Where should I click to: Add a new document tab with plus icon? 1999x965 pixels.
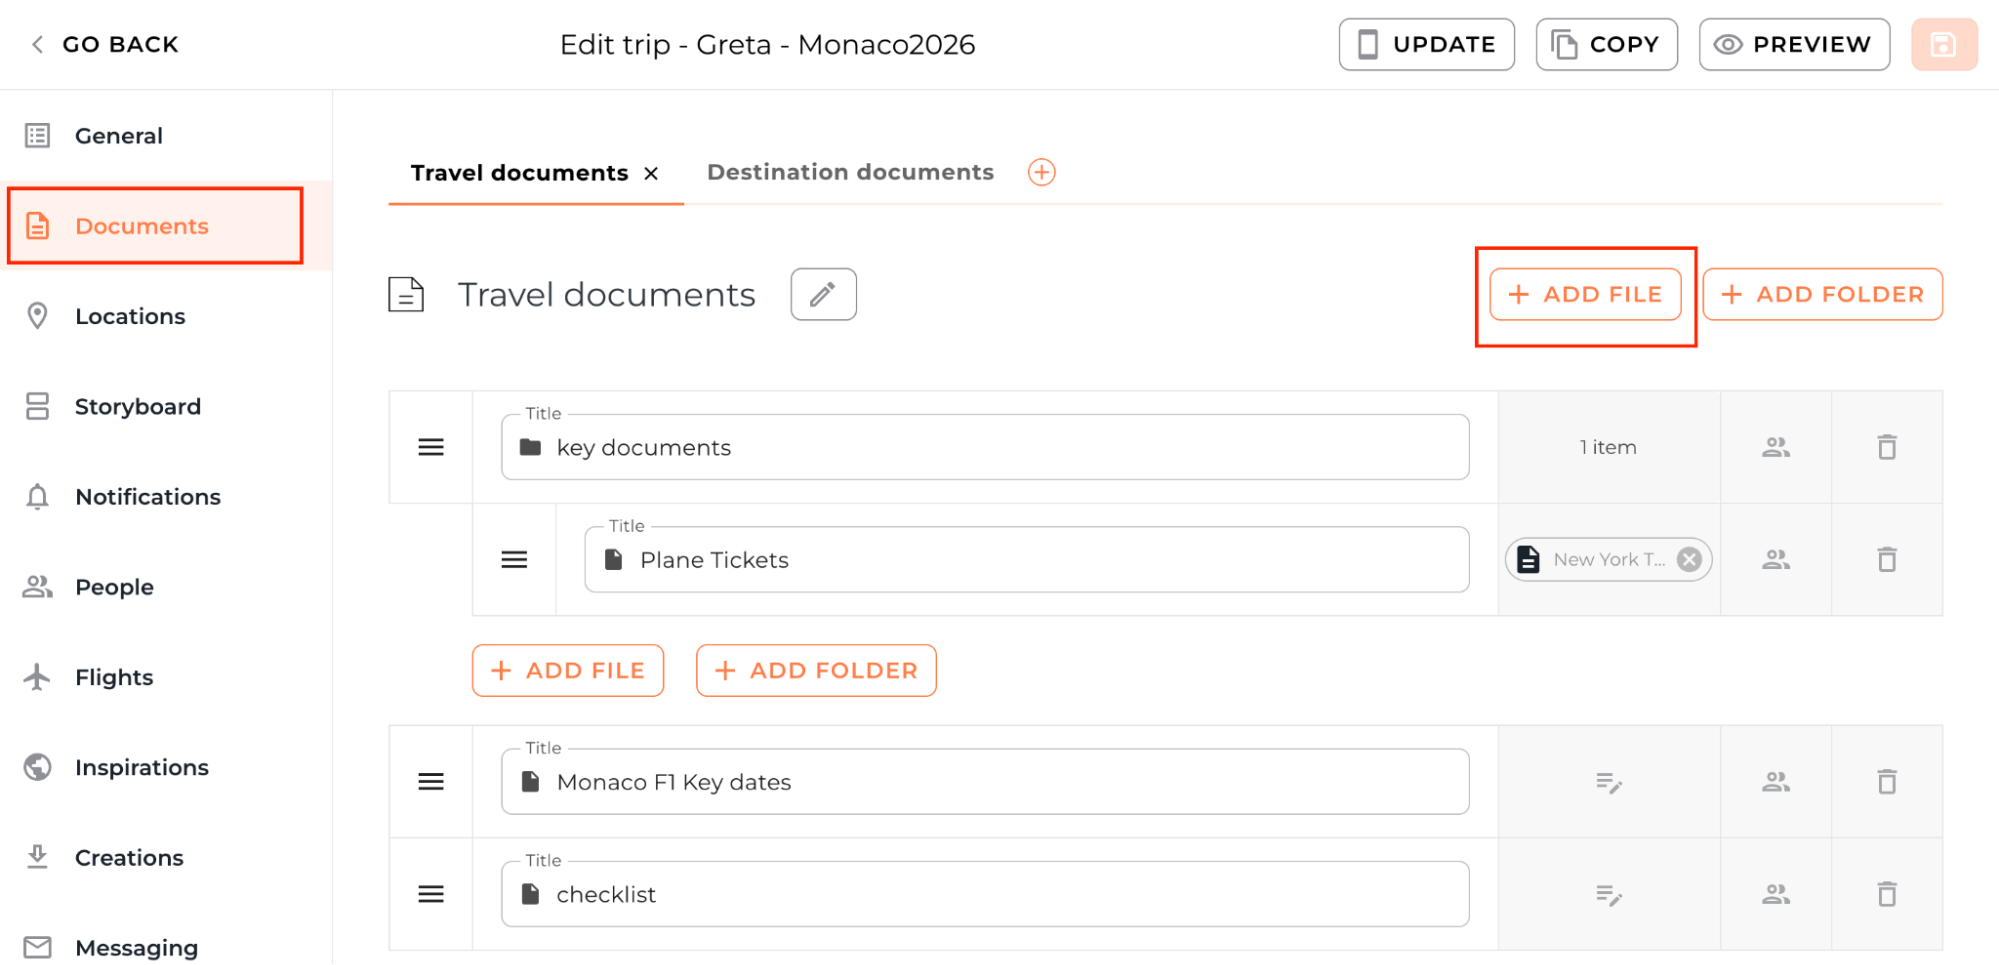[x=1041, y=172]
